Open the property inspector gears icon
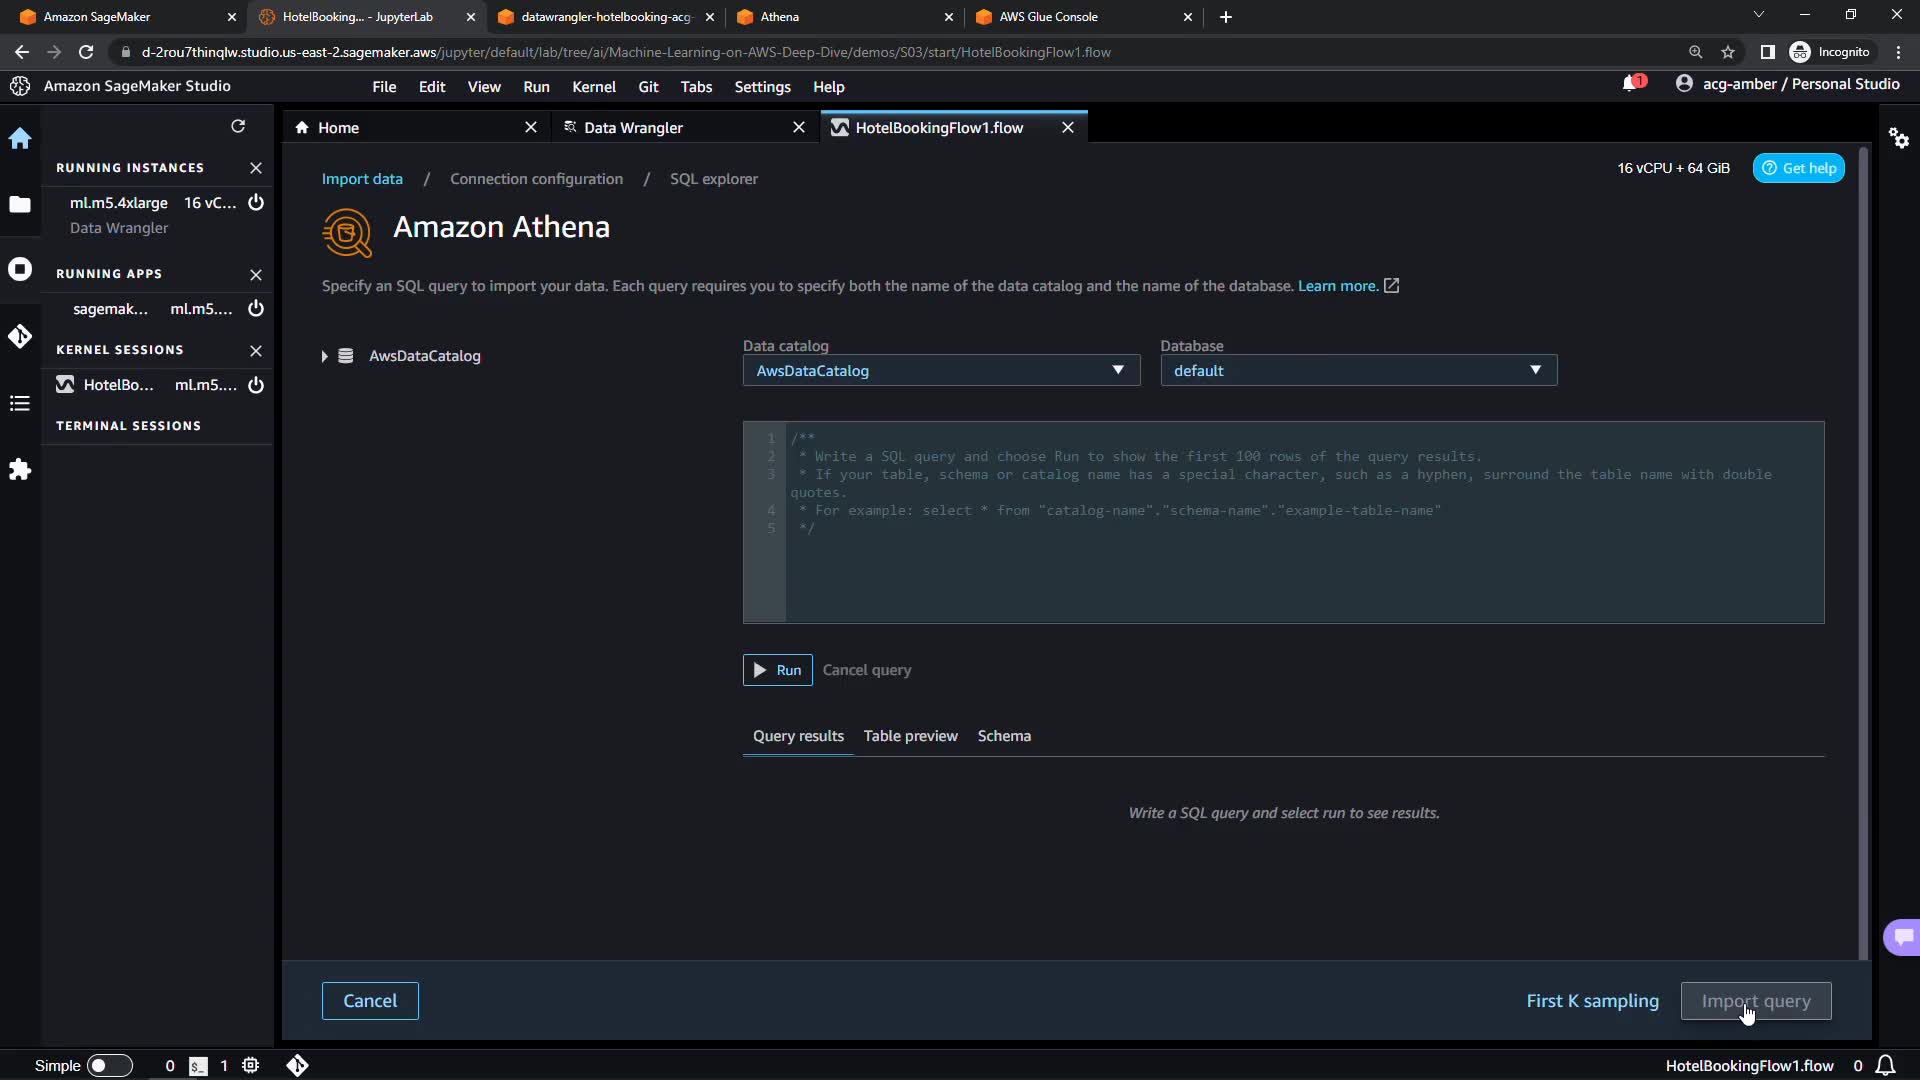 coord(1899,139)
